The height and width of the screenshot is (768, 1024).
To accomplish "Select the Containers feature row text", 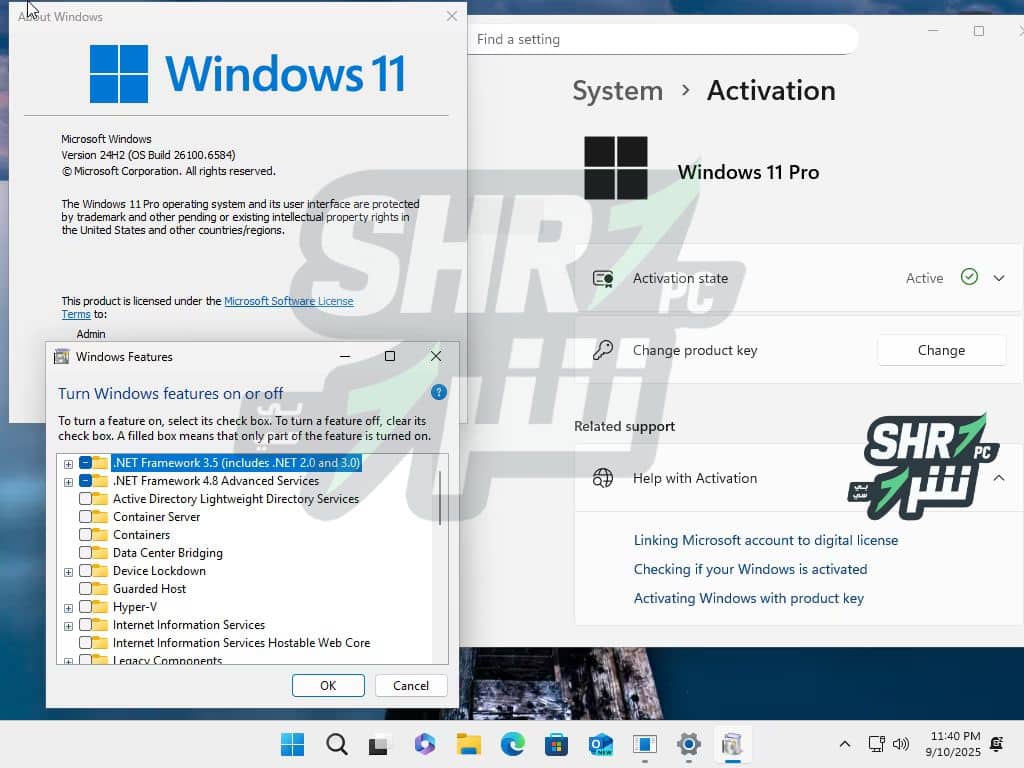I will tap(141, 534).
